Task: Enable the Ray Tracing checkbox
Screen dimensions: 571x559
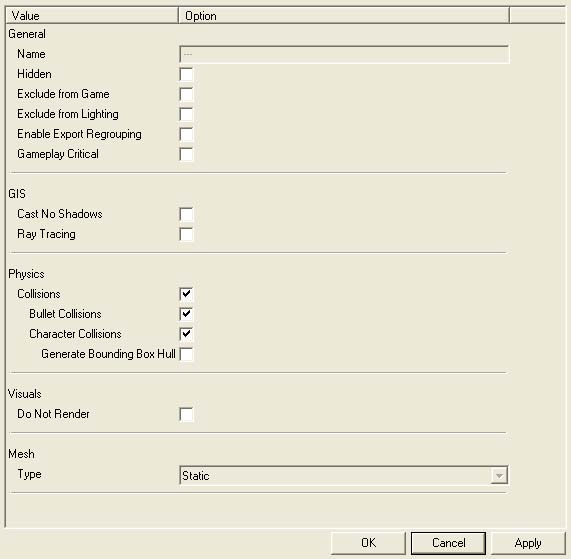Action: click(x=186, y=235)
